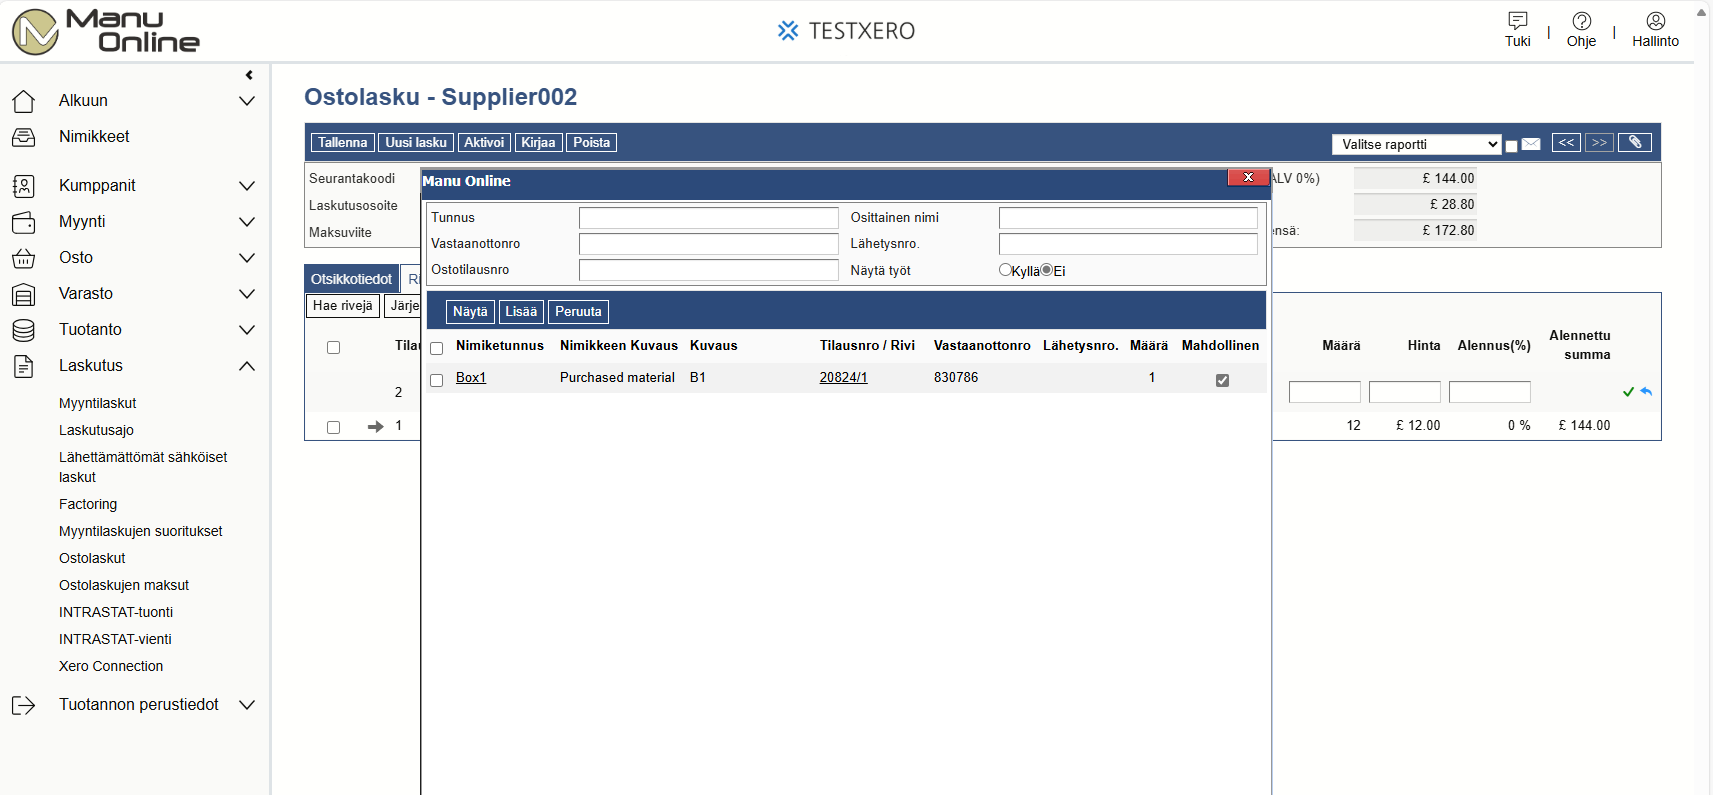Screen dimensions: 1713x795
Task: Open Hallinto user account icon
Action: pyautogui.click(x=1655, y=20)
